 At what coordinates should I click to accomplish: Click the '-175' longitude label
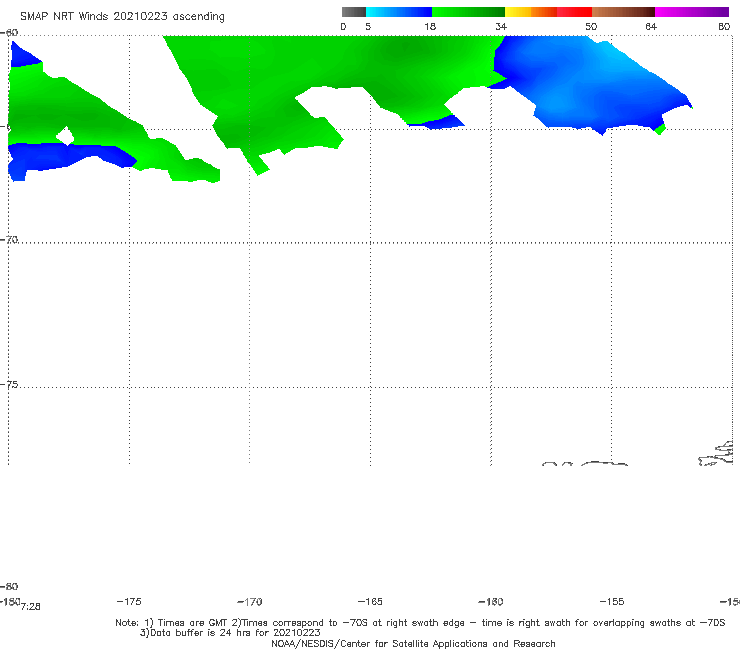[x=129, y=601]
